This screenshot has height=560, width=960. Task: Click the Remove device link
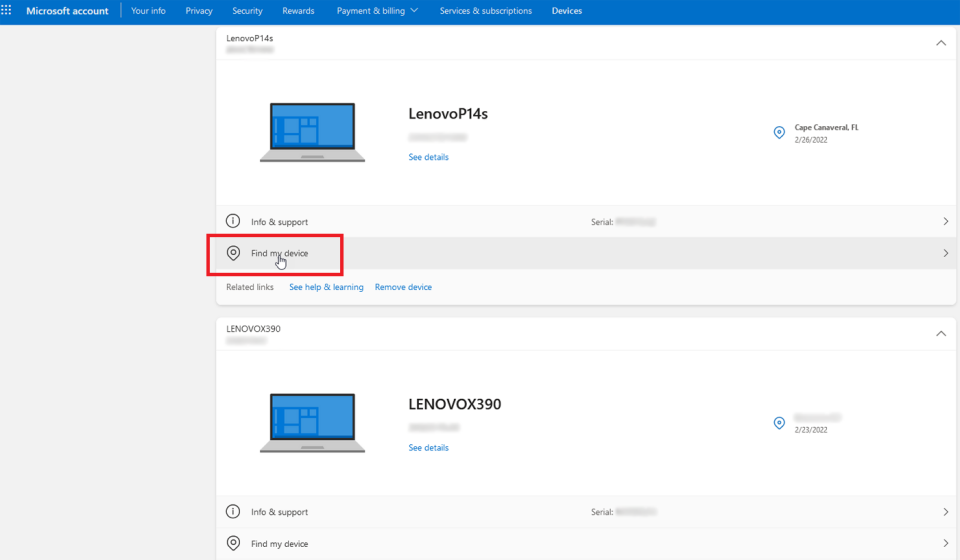pos(403,287)
